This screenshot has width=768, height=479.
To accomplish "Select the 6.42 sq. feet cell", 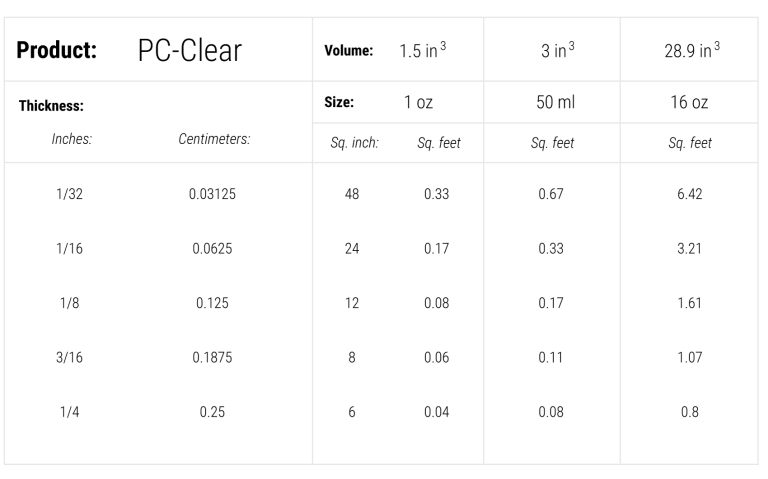I will tap(689, 194).
